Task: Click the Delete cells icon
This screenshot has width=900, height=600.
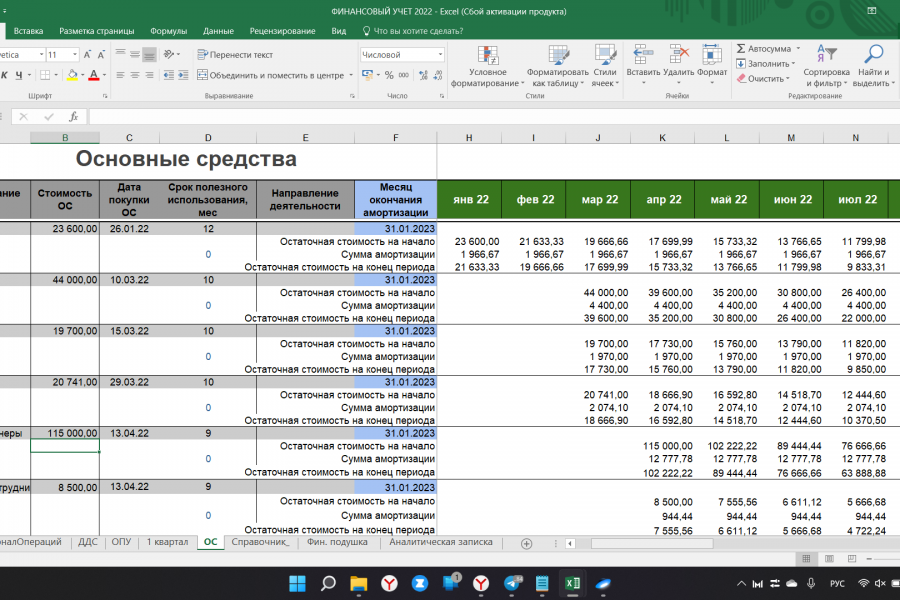Action: [678, 55]
